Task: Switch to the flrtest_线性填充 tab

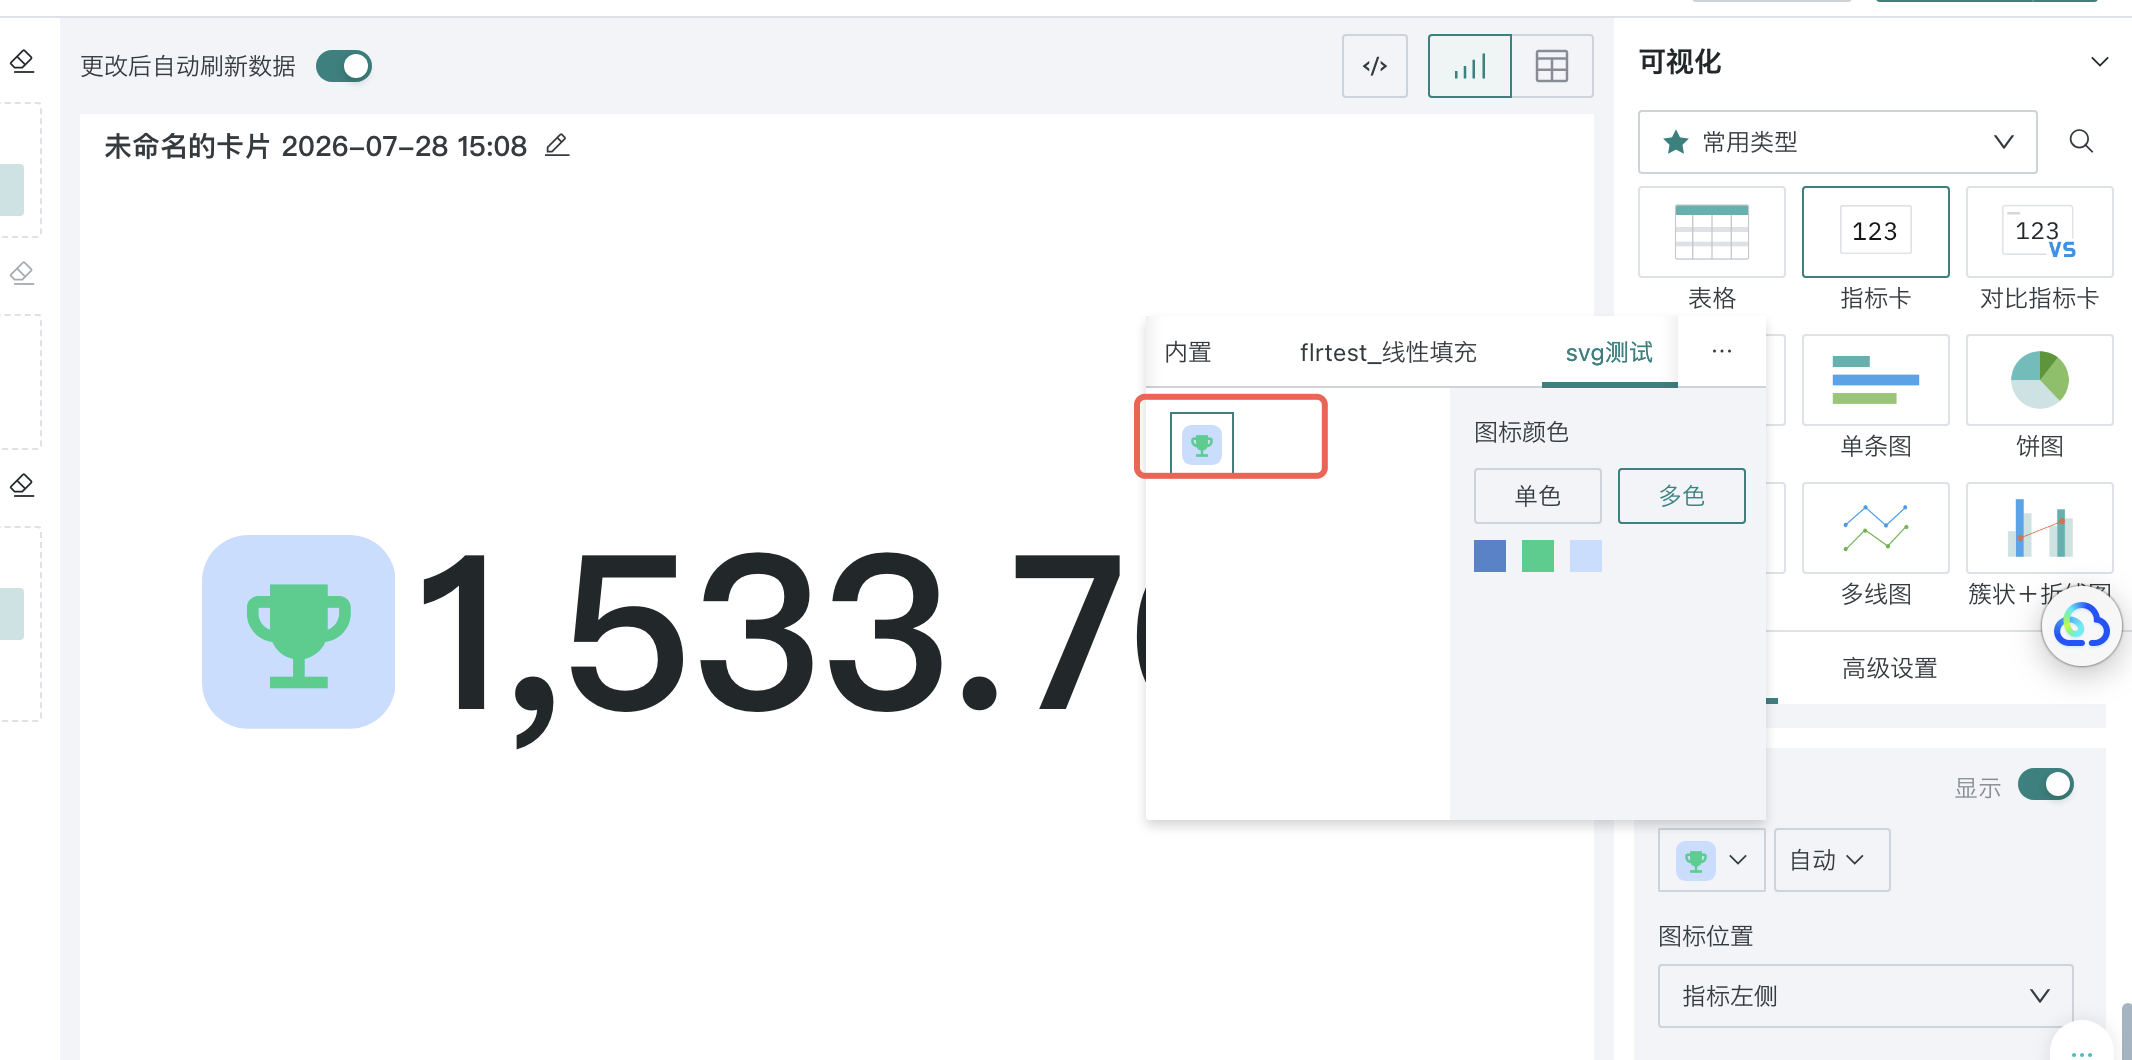Action: pos(1388,352)
